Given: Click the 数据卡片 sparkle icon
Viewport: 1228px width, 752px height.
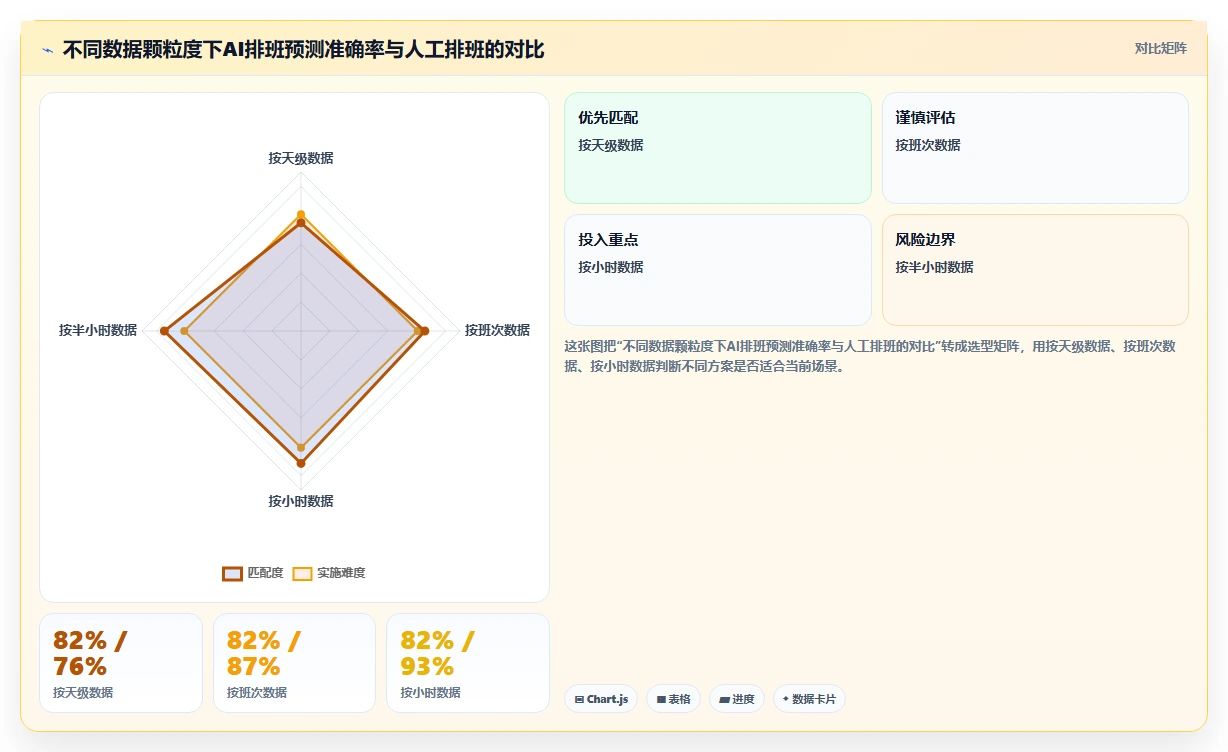Looking at the screenshot, I should click(786, 700).
